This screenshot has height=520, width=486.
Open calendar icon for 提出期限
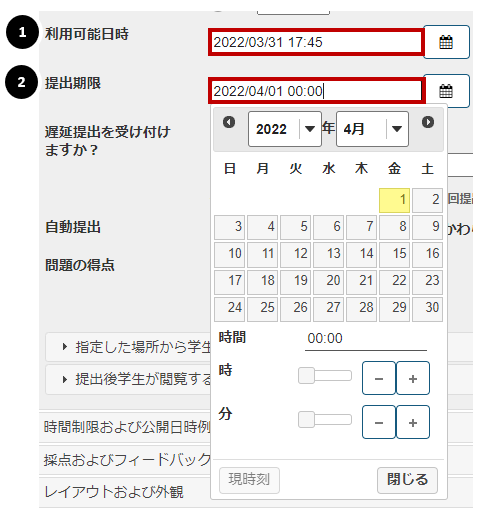point(446,91)
